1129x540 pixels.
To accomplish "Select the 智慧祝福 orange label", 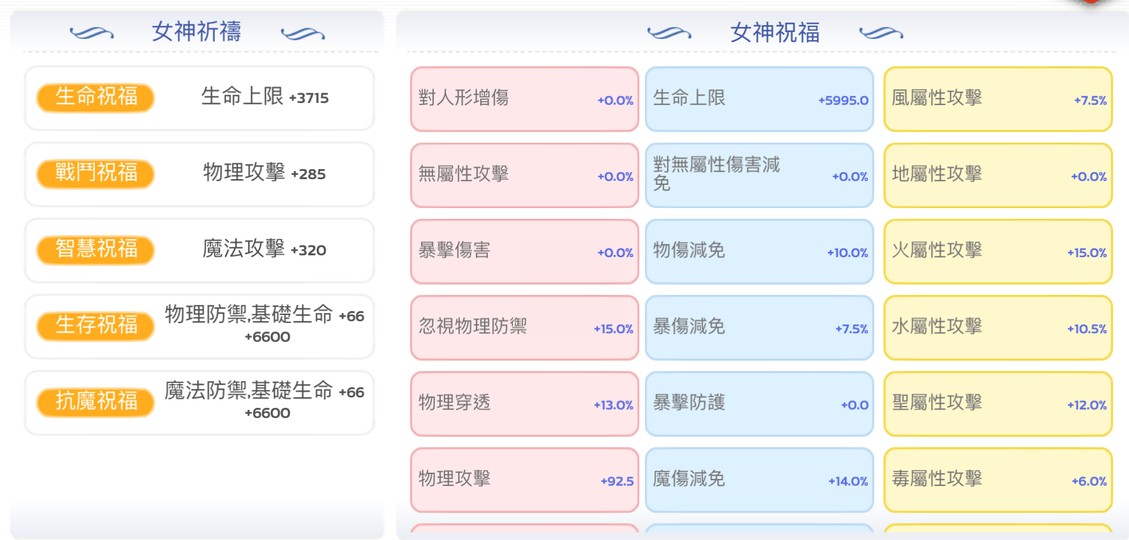I will click(x=96, y=249).
